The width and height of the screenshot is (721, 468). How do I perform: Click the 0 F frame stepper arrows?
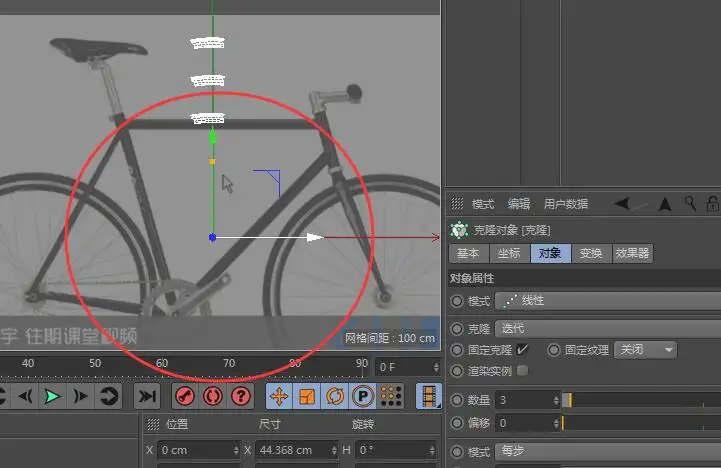tap(436, 367)
